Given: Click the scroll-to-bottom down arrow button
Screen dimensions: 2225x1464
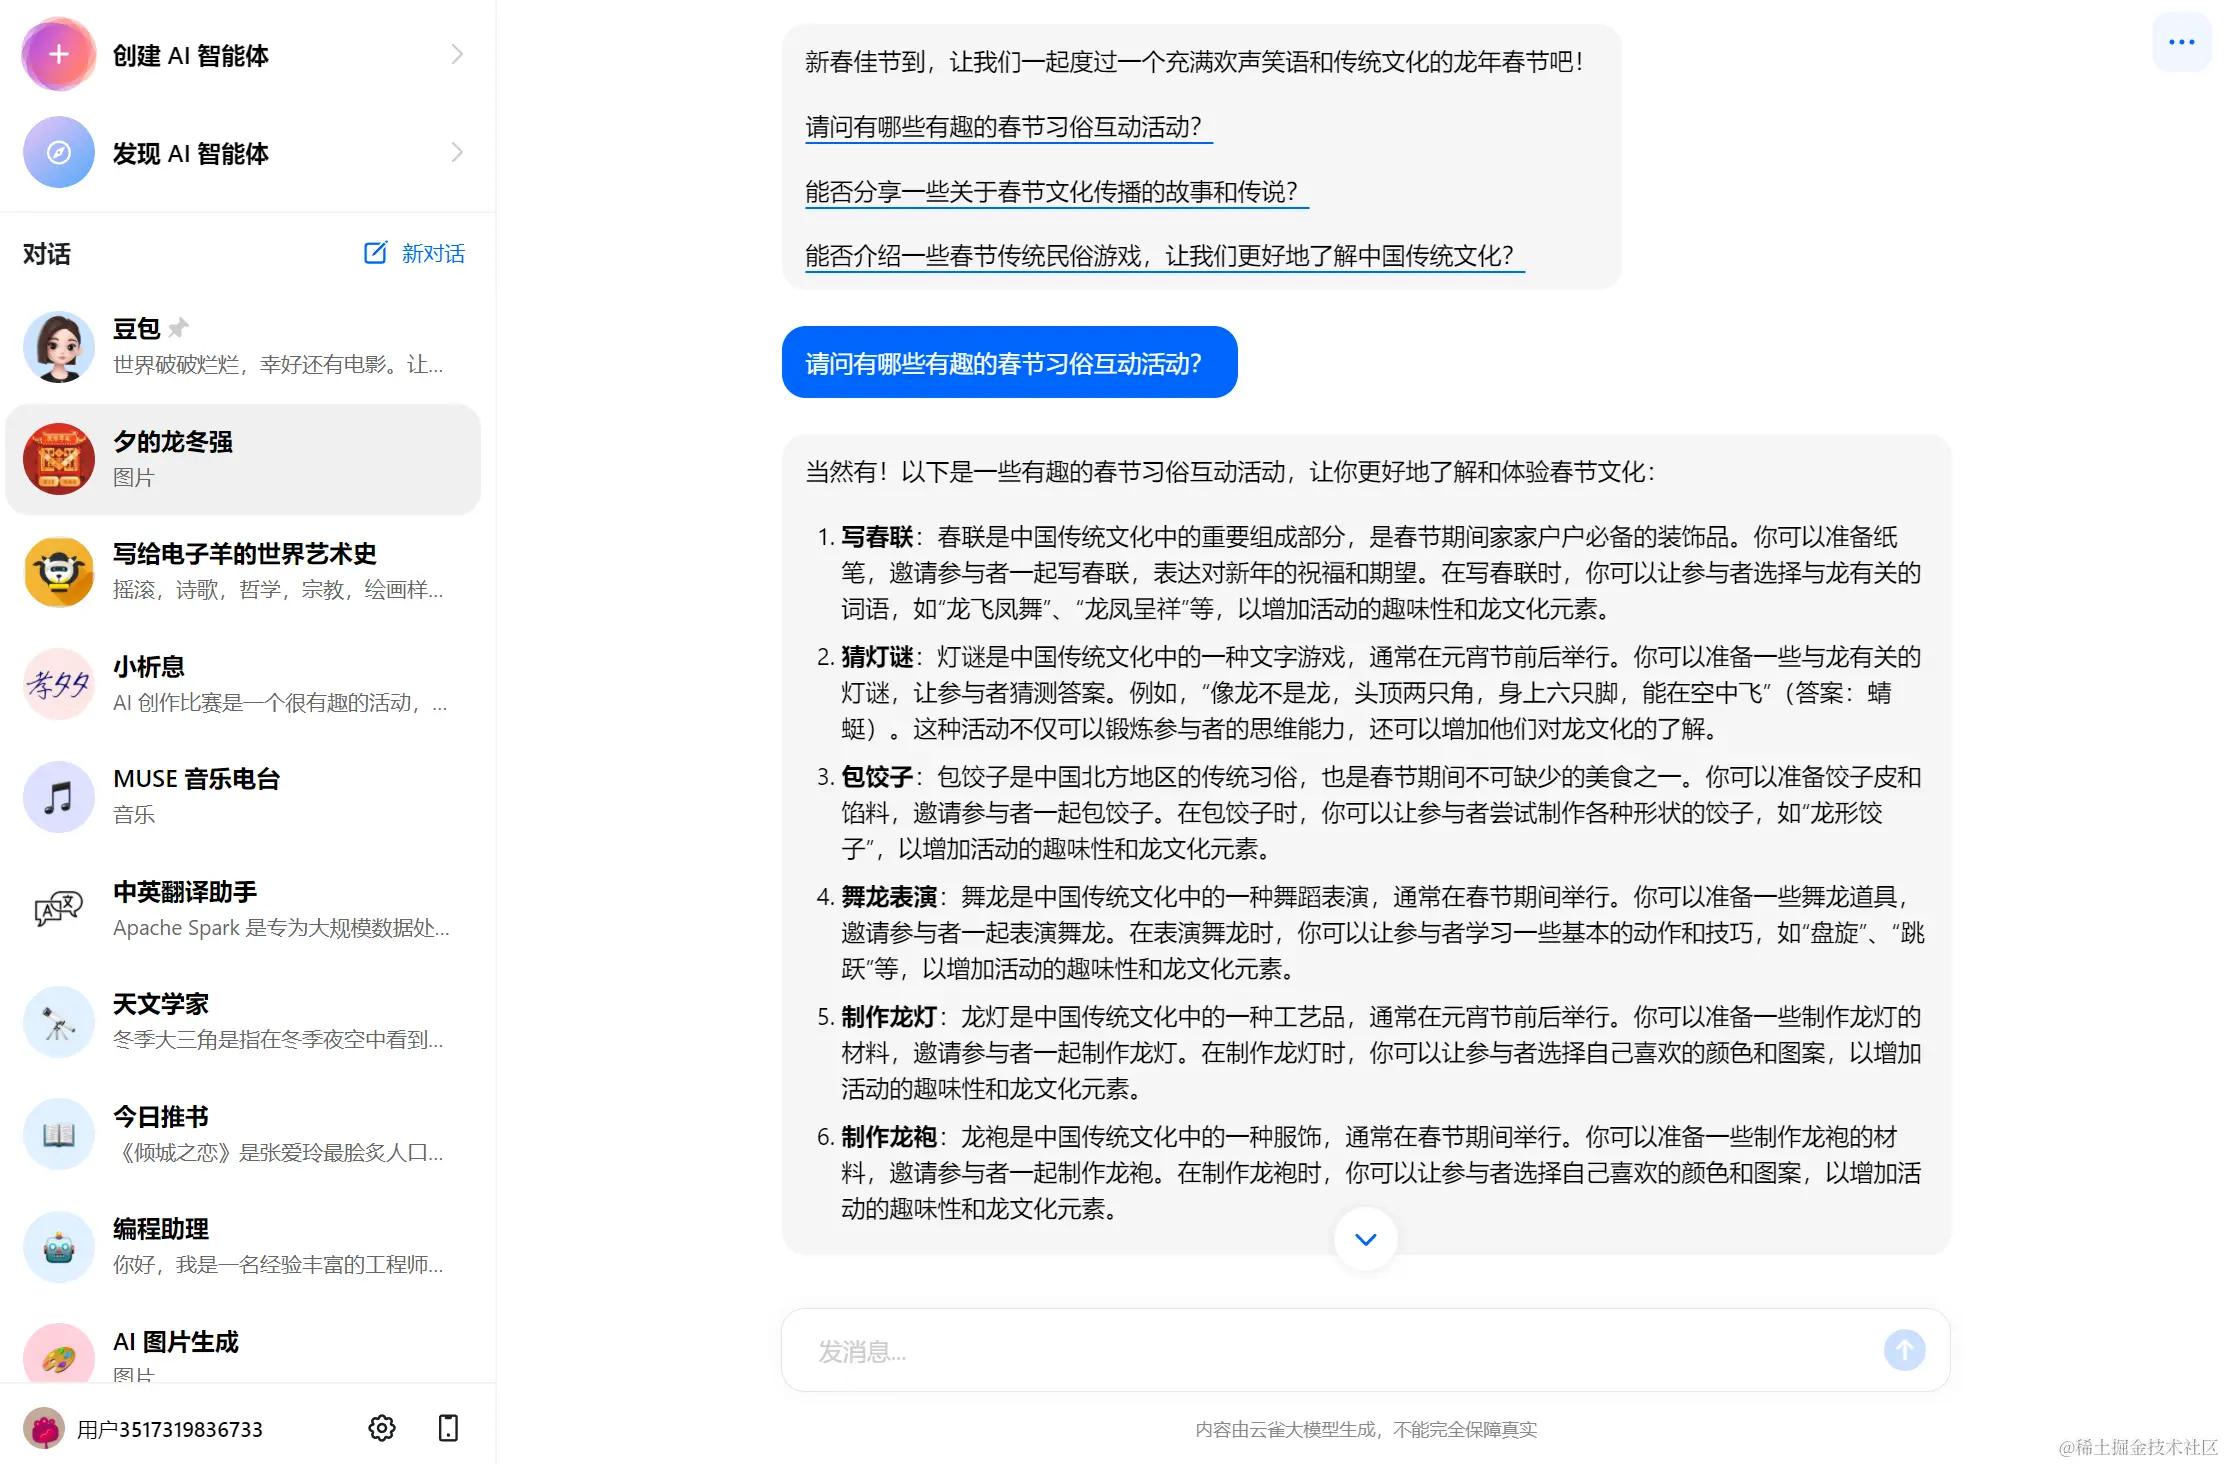Looking at the screenshot, I should (x=1365, y=1239).
